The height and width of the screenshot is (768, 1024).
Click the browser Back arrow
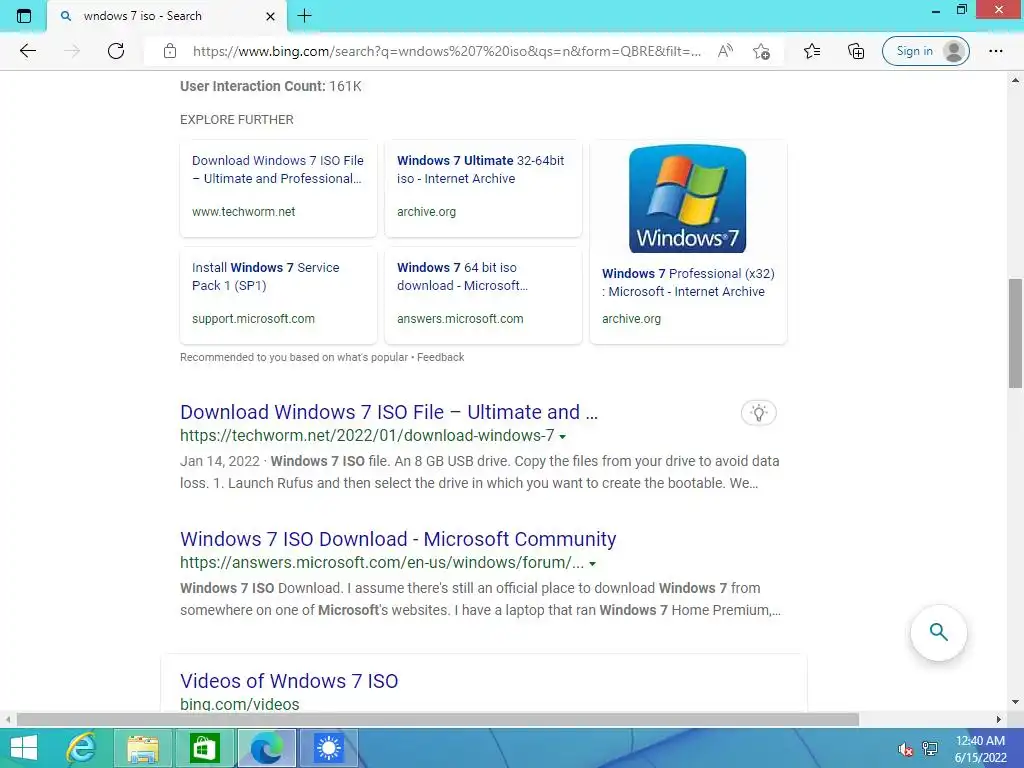point(27,51)
